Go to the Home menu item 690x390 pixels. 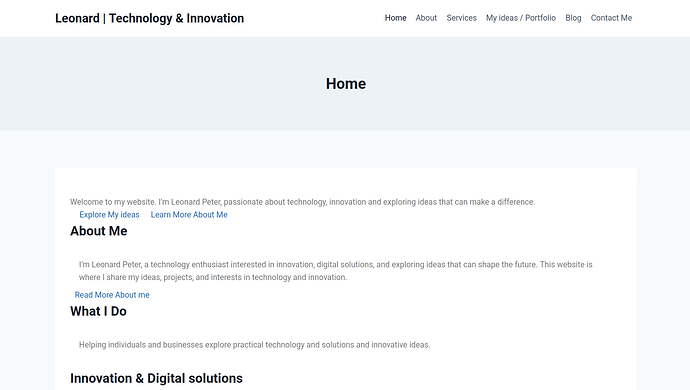tap(396, 18)
